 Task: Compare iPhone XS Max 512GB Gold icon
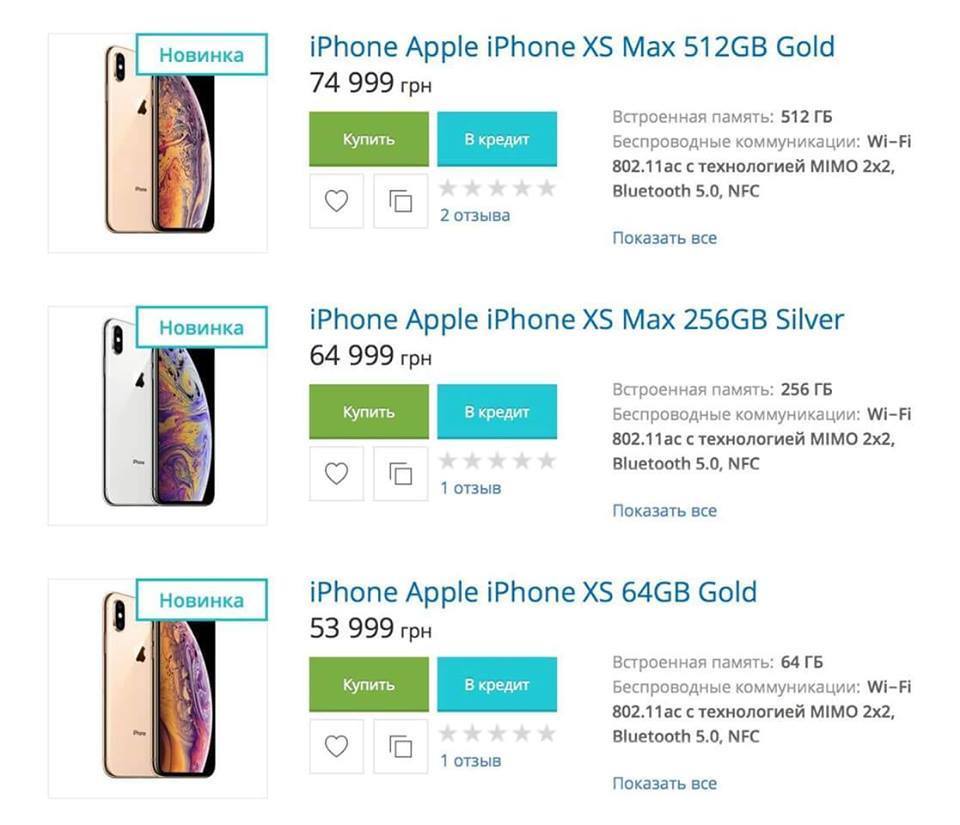[x=401, y=201]
